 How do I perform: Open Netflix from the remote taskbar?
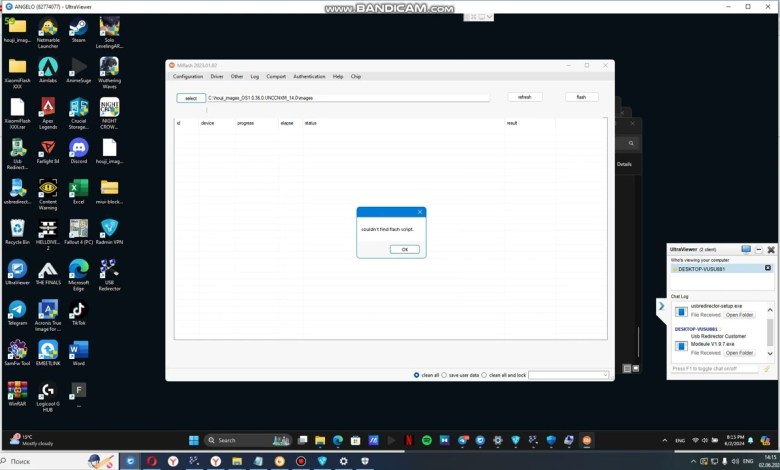[409, 440]
